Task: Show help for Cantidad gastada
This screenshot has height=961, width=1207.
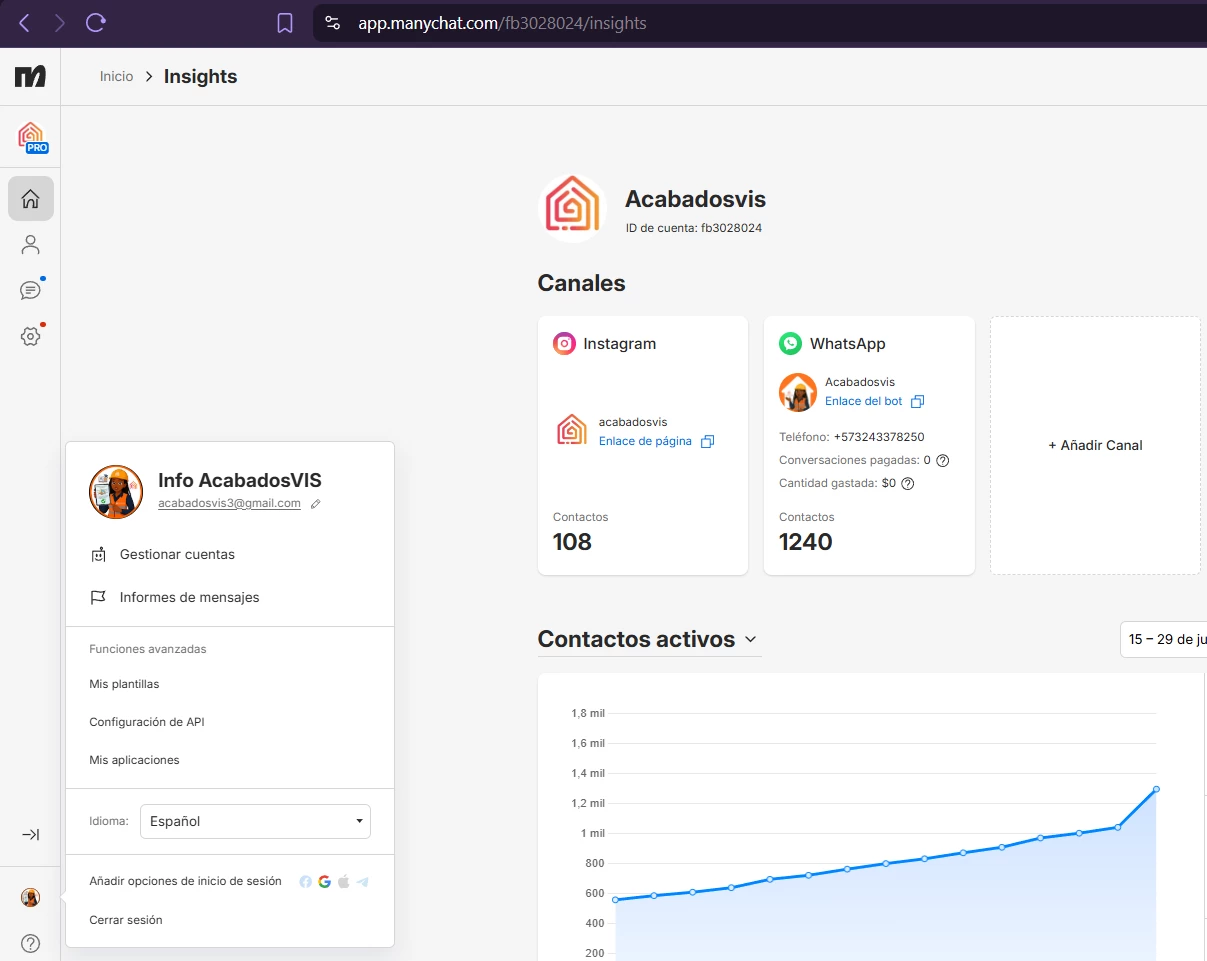Action: pyautogui.click(x=908, y=483)
